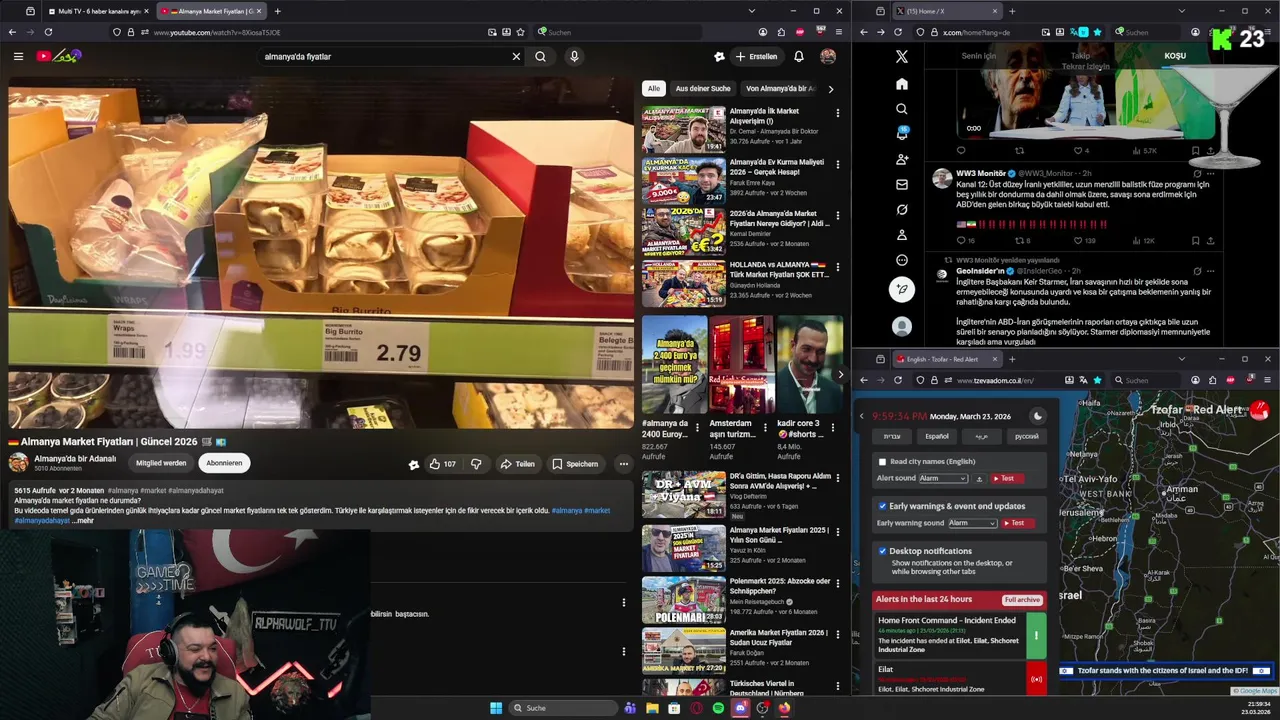The width and height of the screenshot is (1280, 720).
Task: Like the WW3 Monitör post with 139 likes
Action: point(1084,241)
